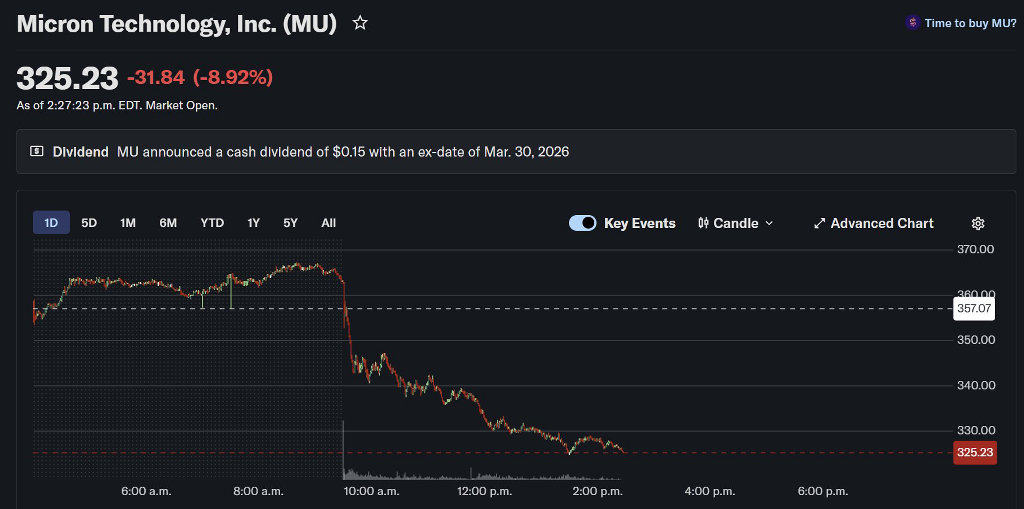Show All time price history
The height and width of the screenshot is (509, 1024).
click(328, 223)
